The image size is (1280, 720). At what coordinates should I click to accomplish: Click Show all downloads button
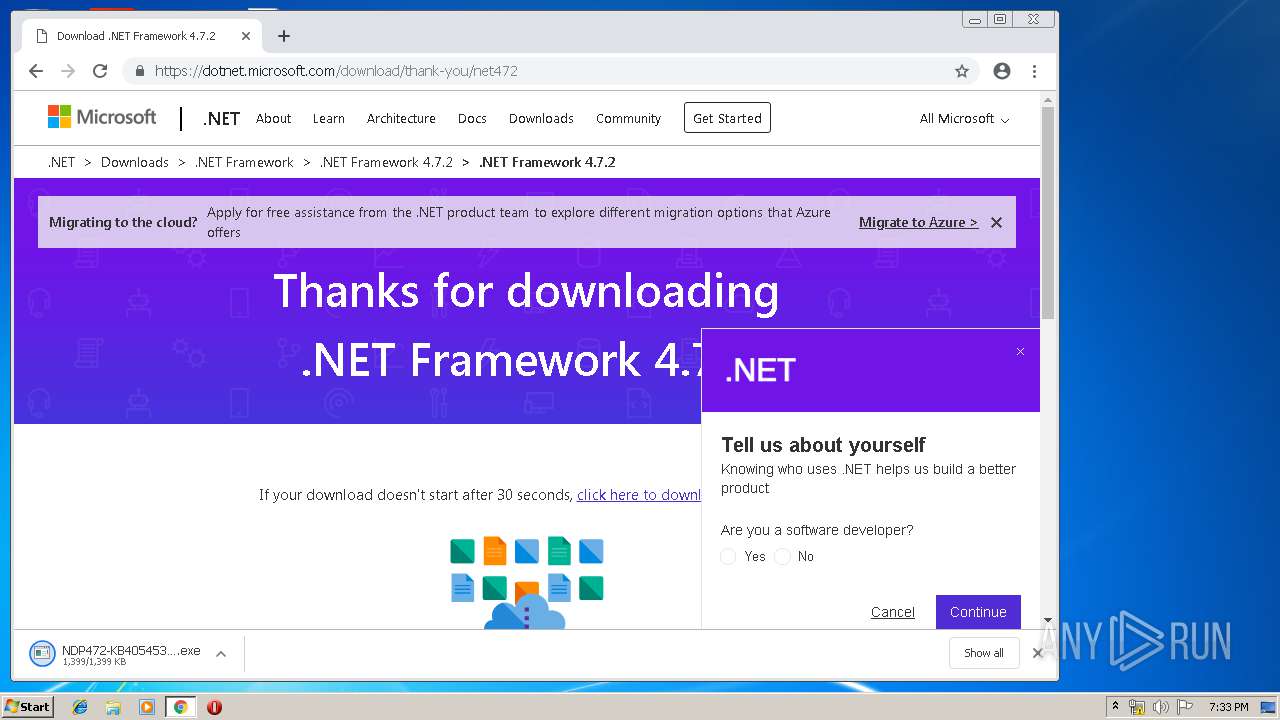tap(984, 653)
